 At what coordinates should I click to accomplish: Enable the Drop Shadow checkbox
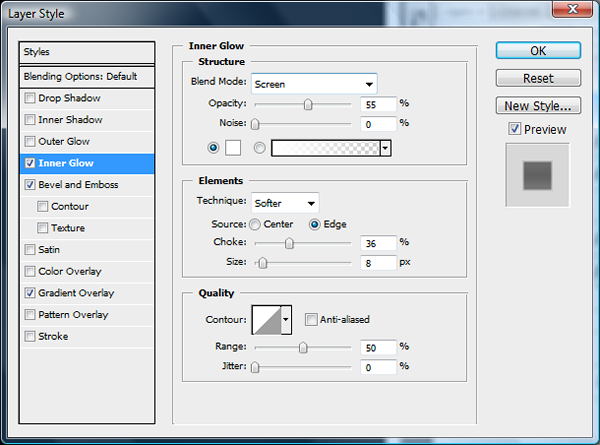click(x=30, y=98)
